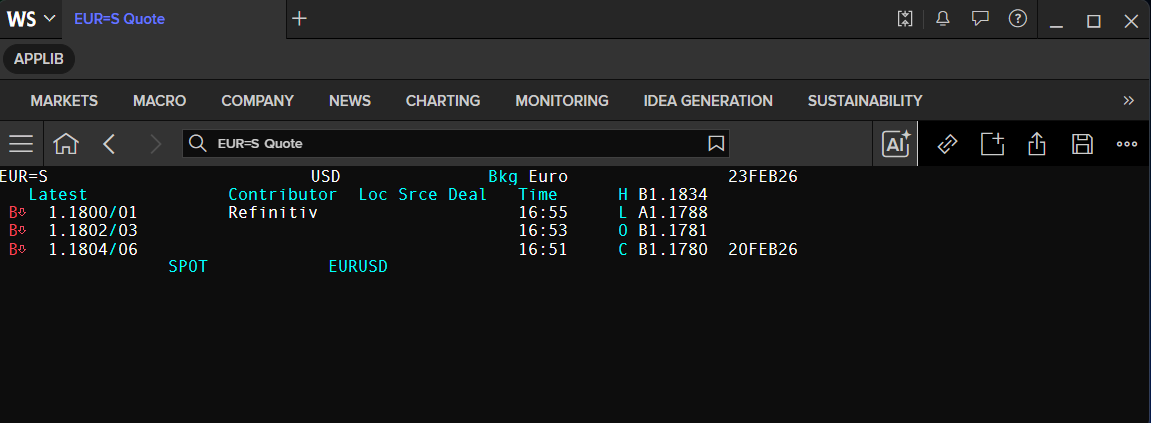Open the MACRO menu

coord(159,101)
